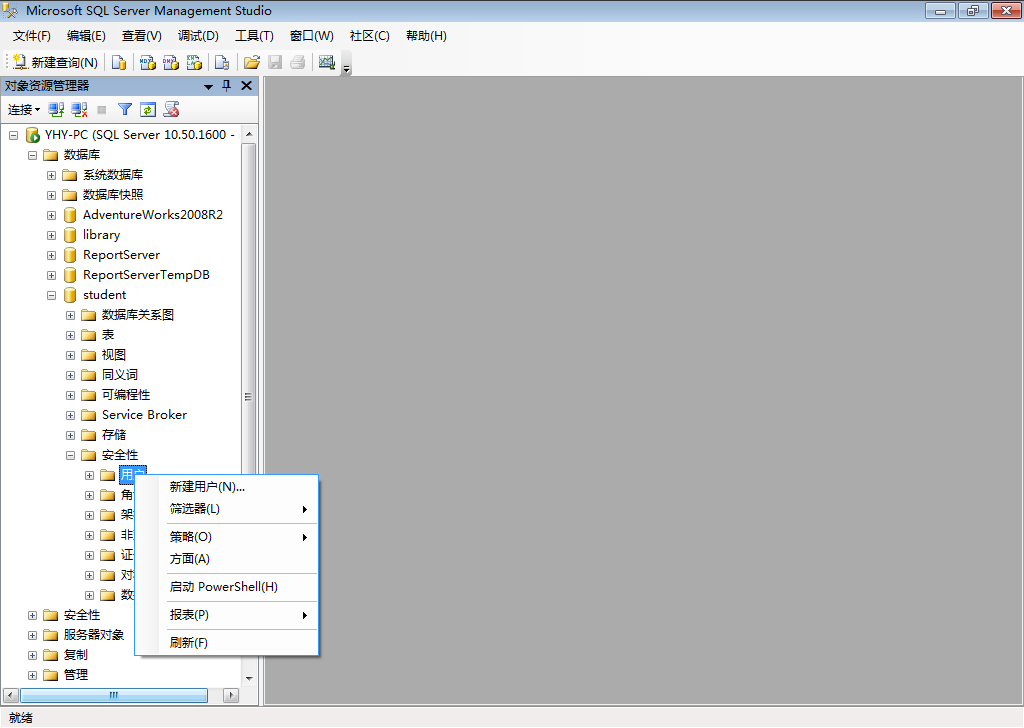
Task: Click the Analysis Services MDX query icon
Action: coord(148,62)
